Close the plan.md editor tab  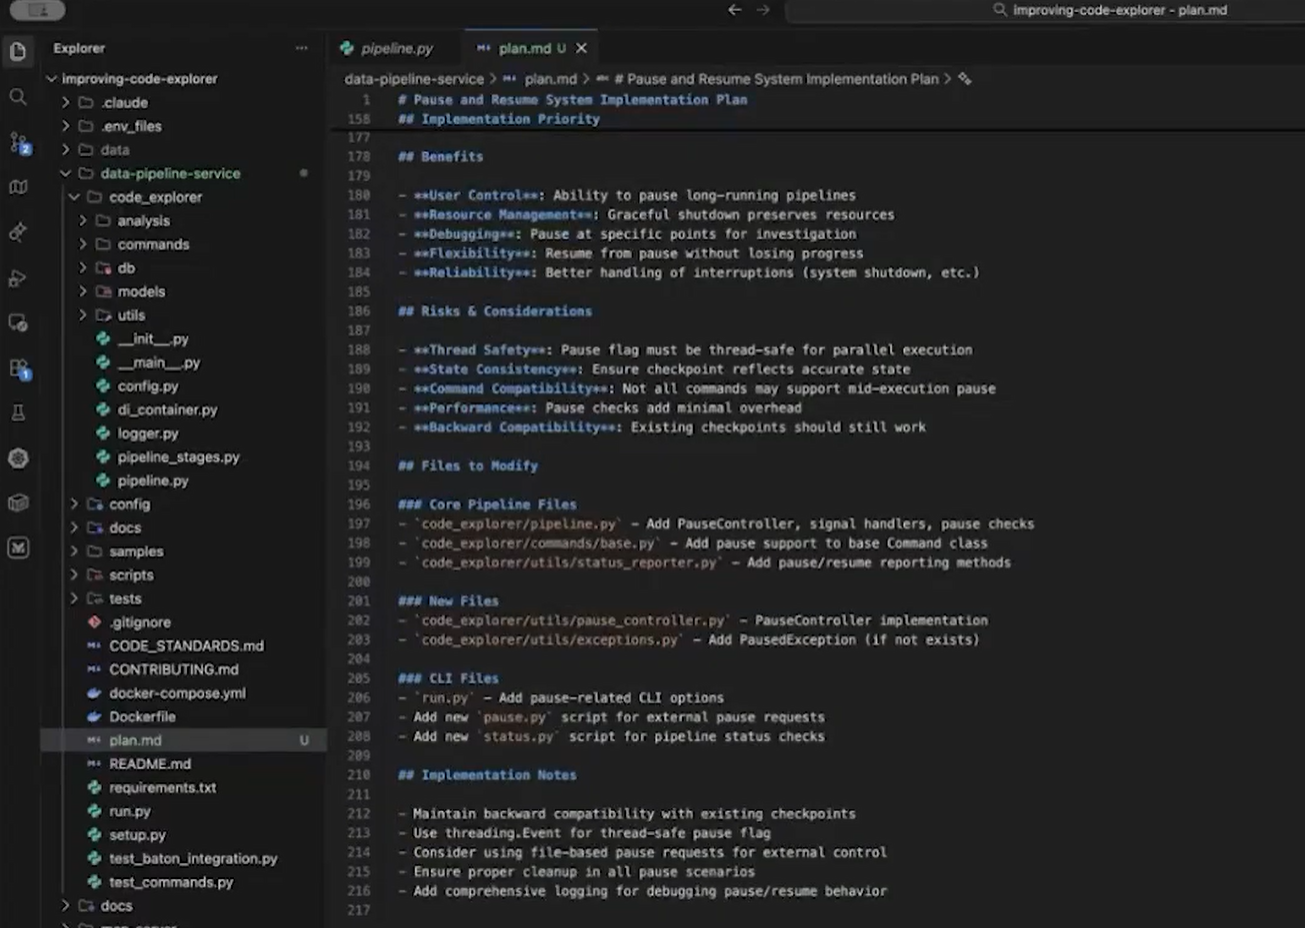[581, 48]
